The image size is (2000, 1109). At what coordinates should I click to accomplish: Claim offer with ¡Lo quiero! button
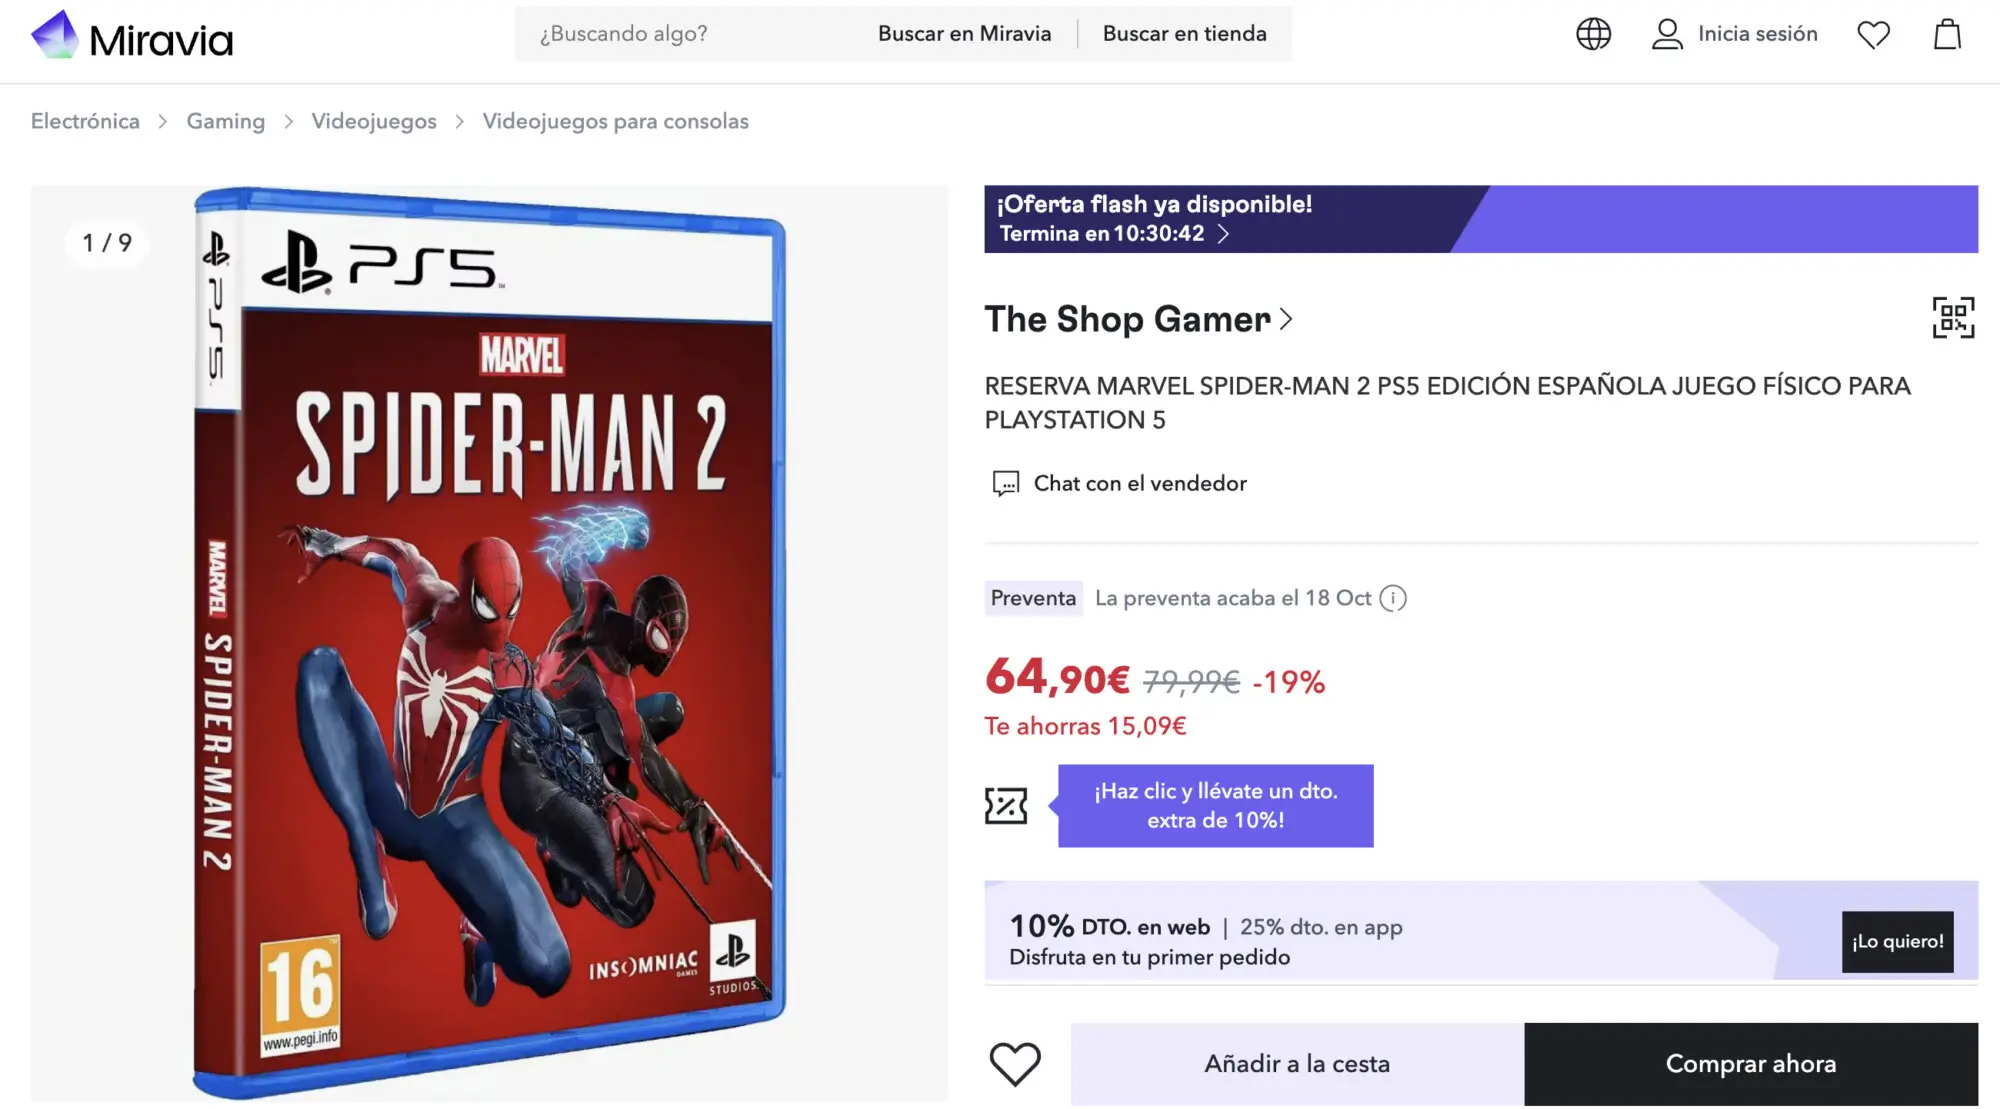pos(1897,942)
